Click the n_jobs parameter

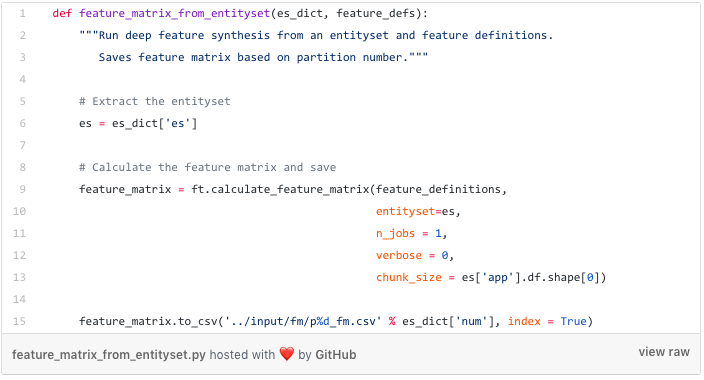pyautogui.click(x=396, y=234)
